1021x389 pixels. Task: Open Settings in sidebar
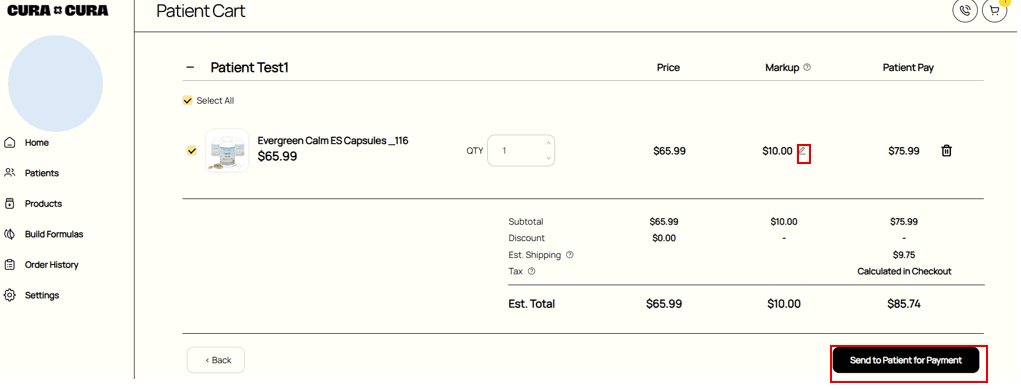pyautogui.click(x=42, y=295)
